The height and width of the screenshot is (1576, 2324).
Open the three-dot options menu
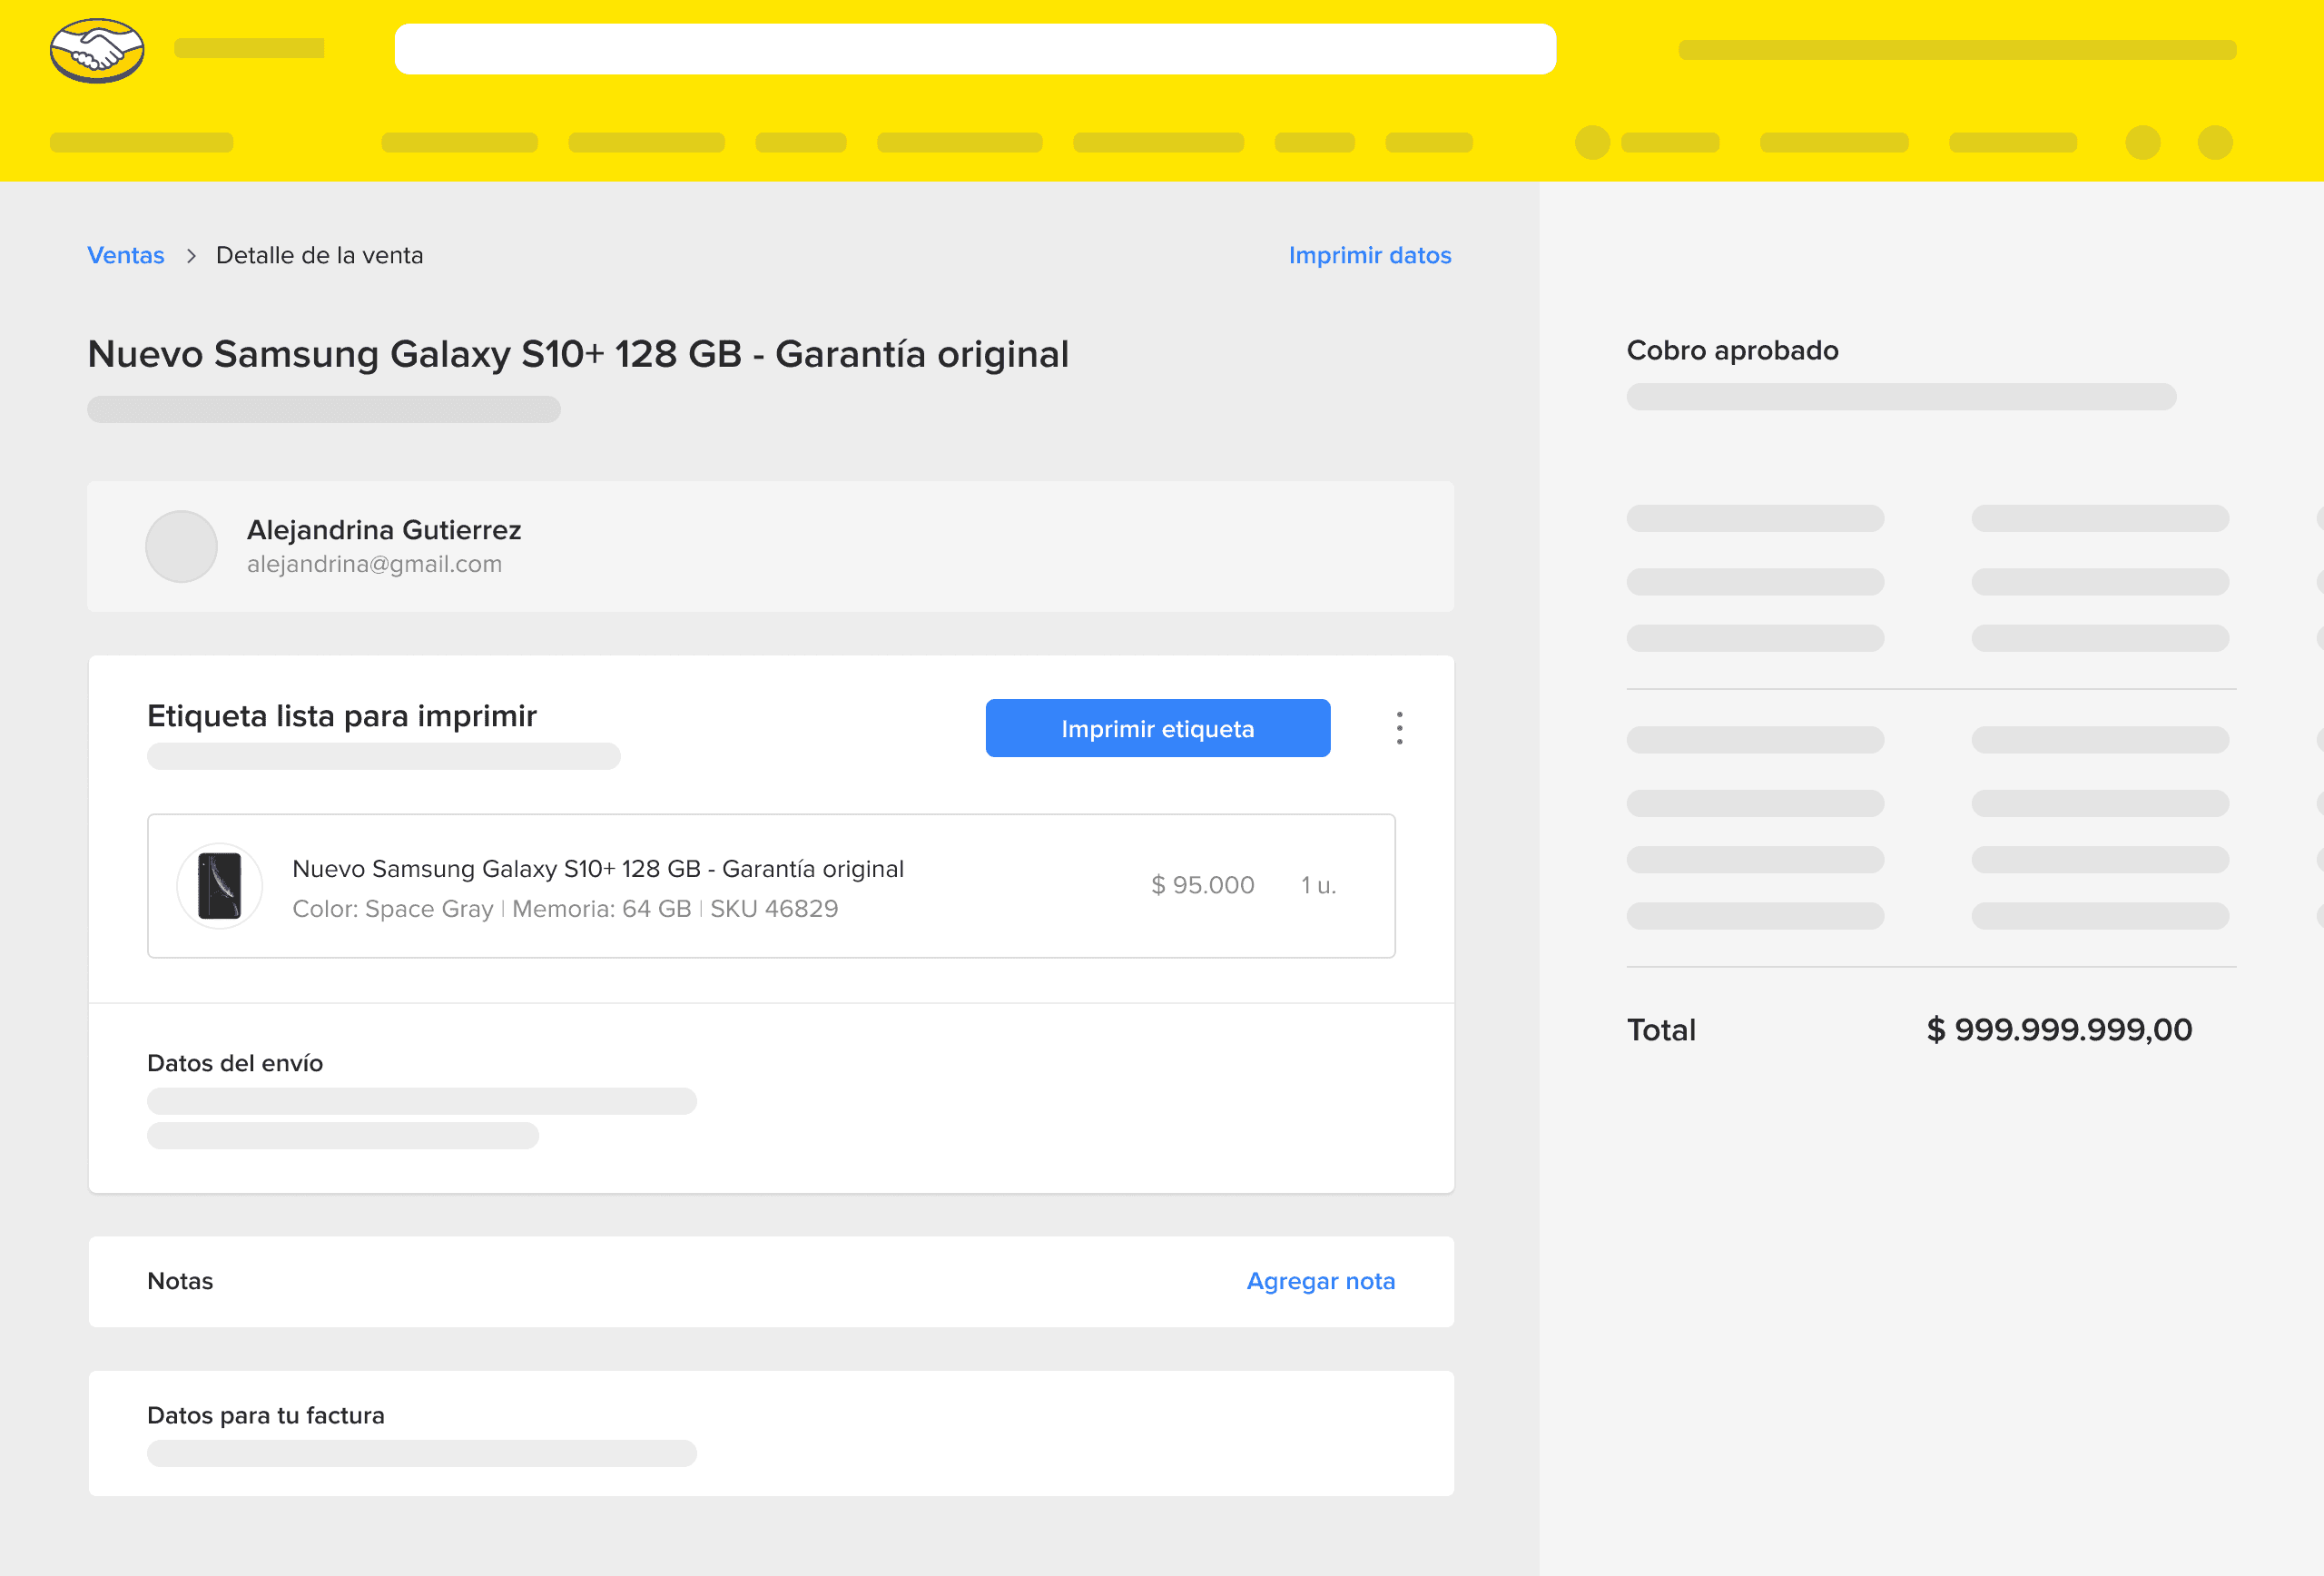(1399, 728)
